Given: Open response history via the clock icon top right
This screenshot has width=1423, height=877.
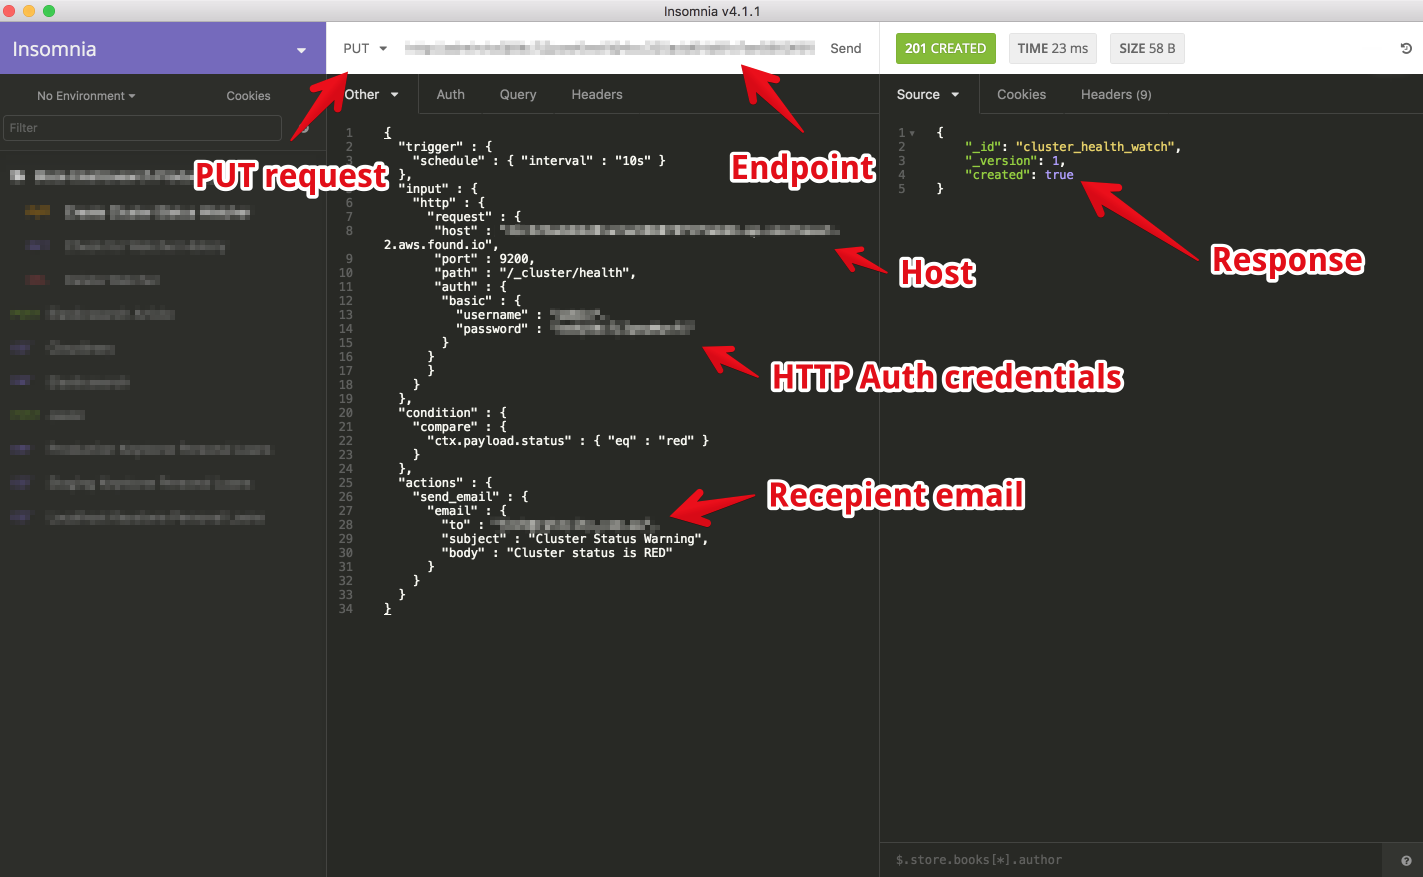Looking at the screenshot, I should click(1405, 47).
